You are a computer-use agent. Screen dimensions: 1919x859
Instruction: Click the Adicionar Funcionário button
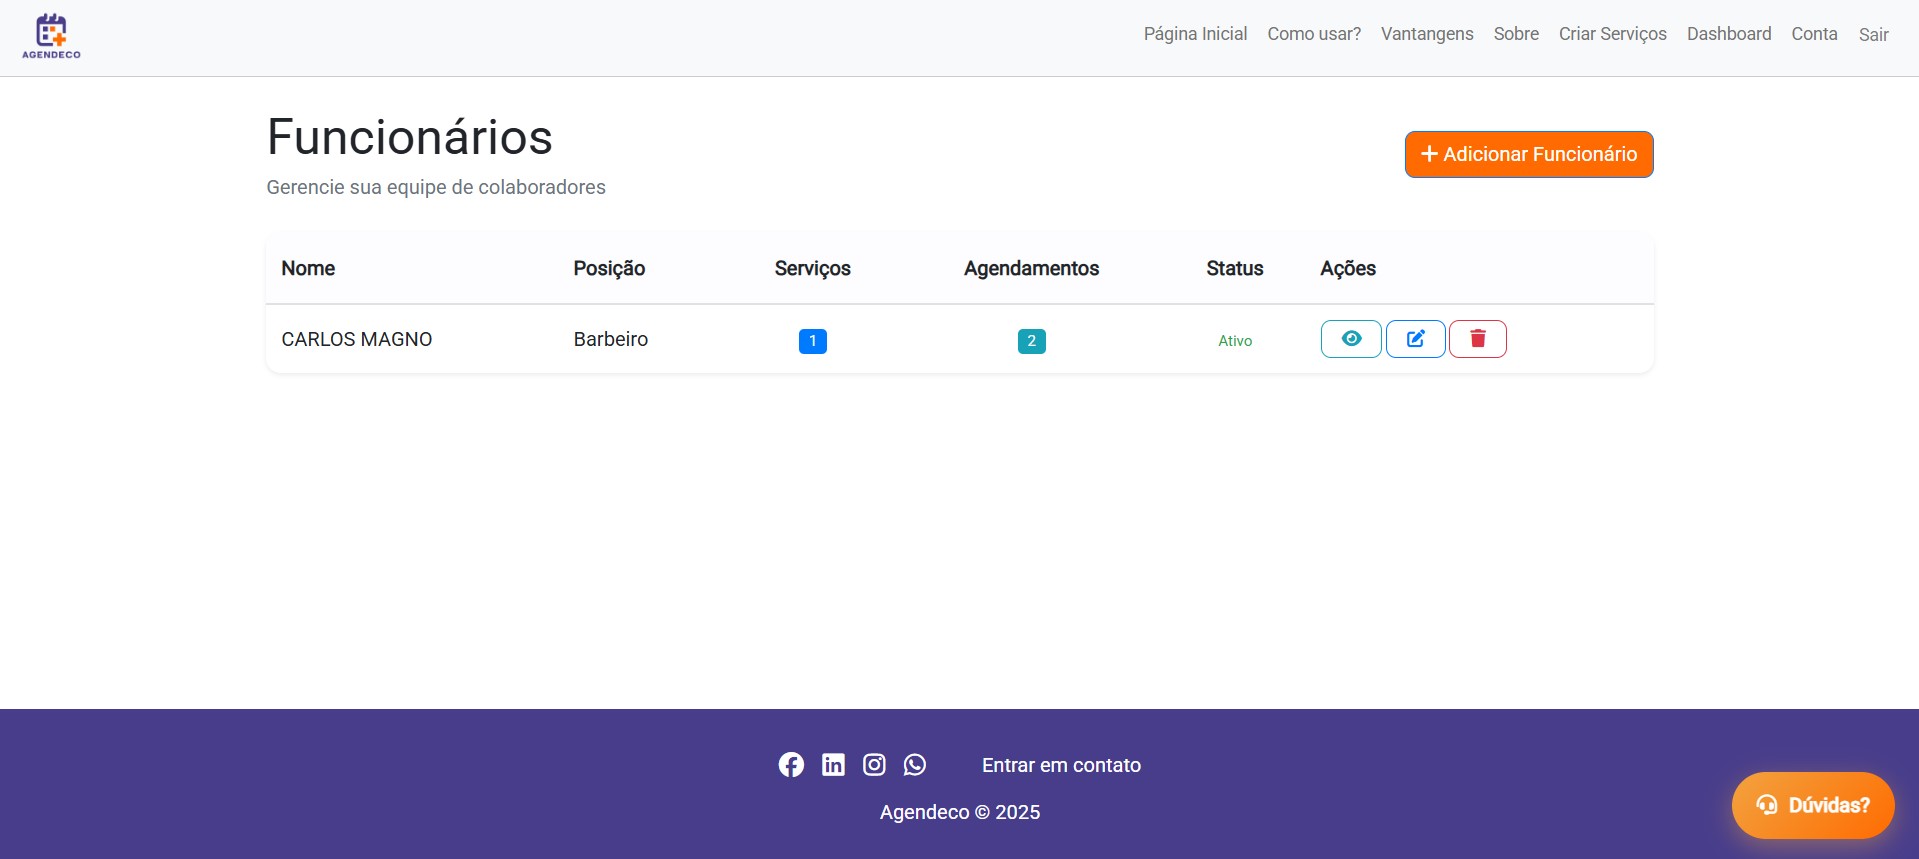pos(1528,154)
